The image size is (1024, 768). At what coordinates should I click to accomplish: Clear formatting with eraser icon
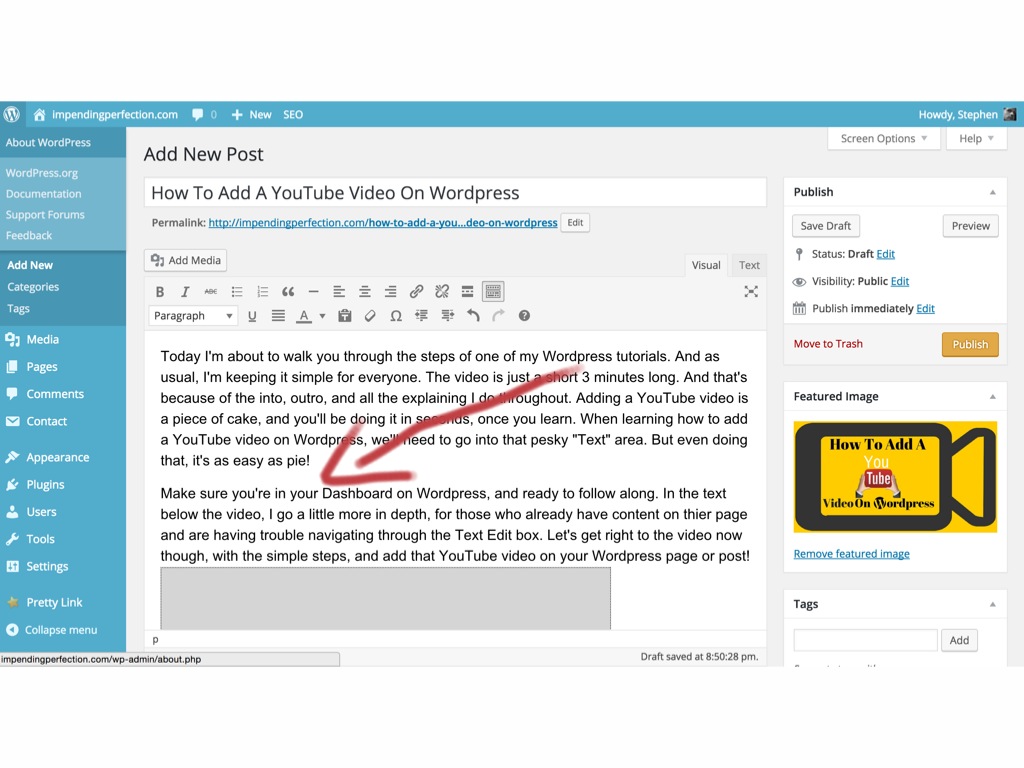370,316
